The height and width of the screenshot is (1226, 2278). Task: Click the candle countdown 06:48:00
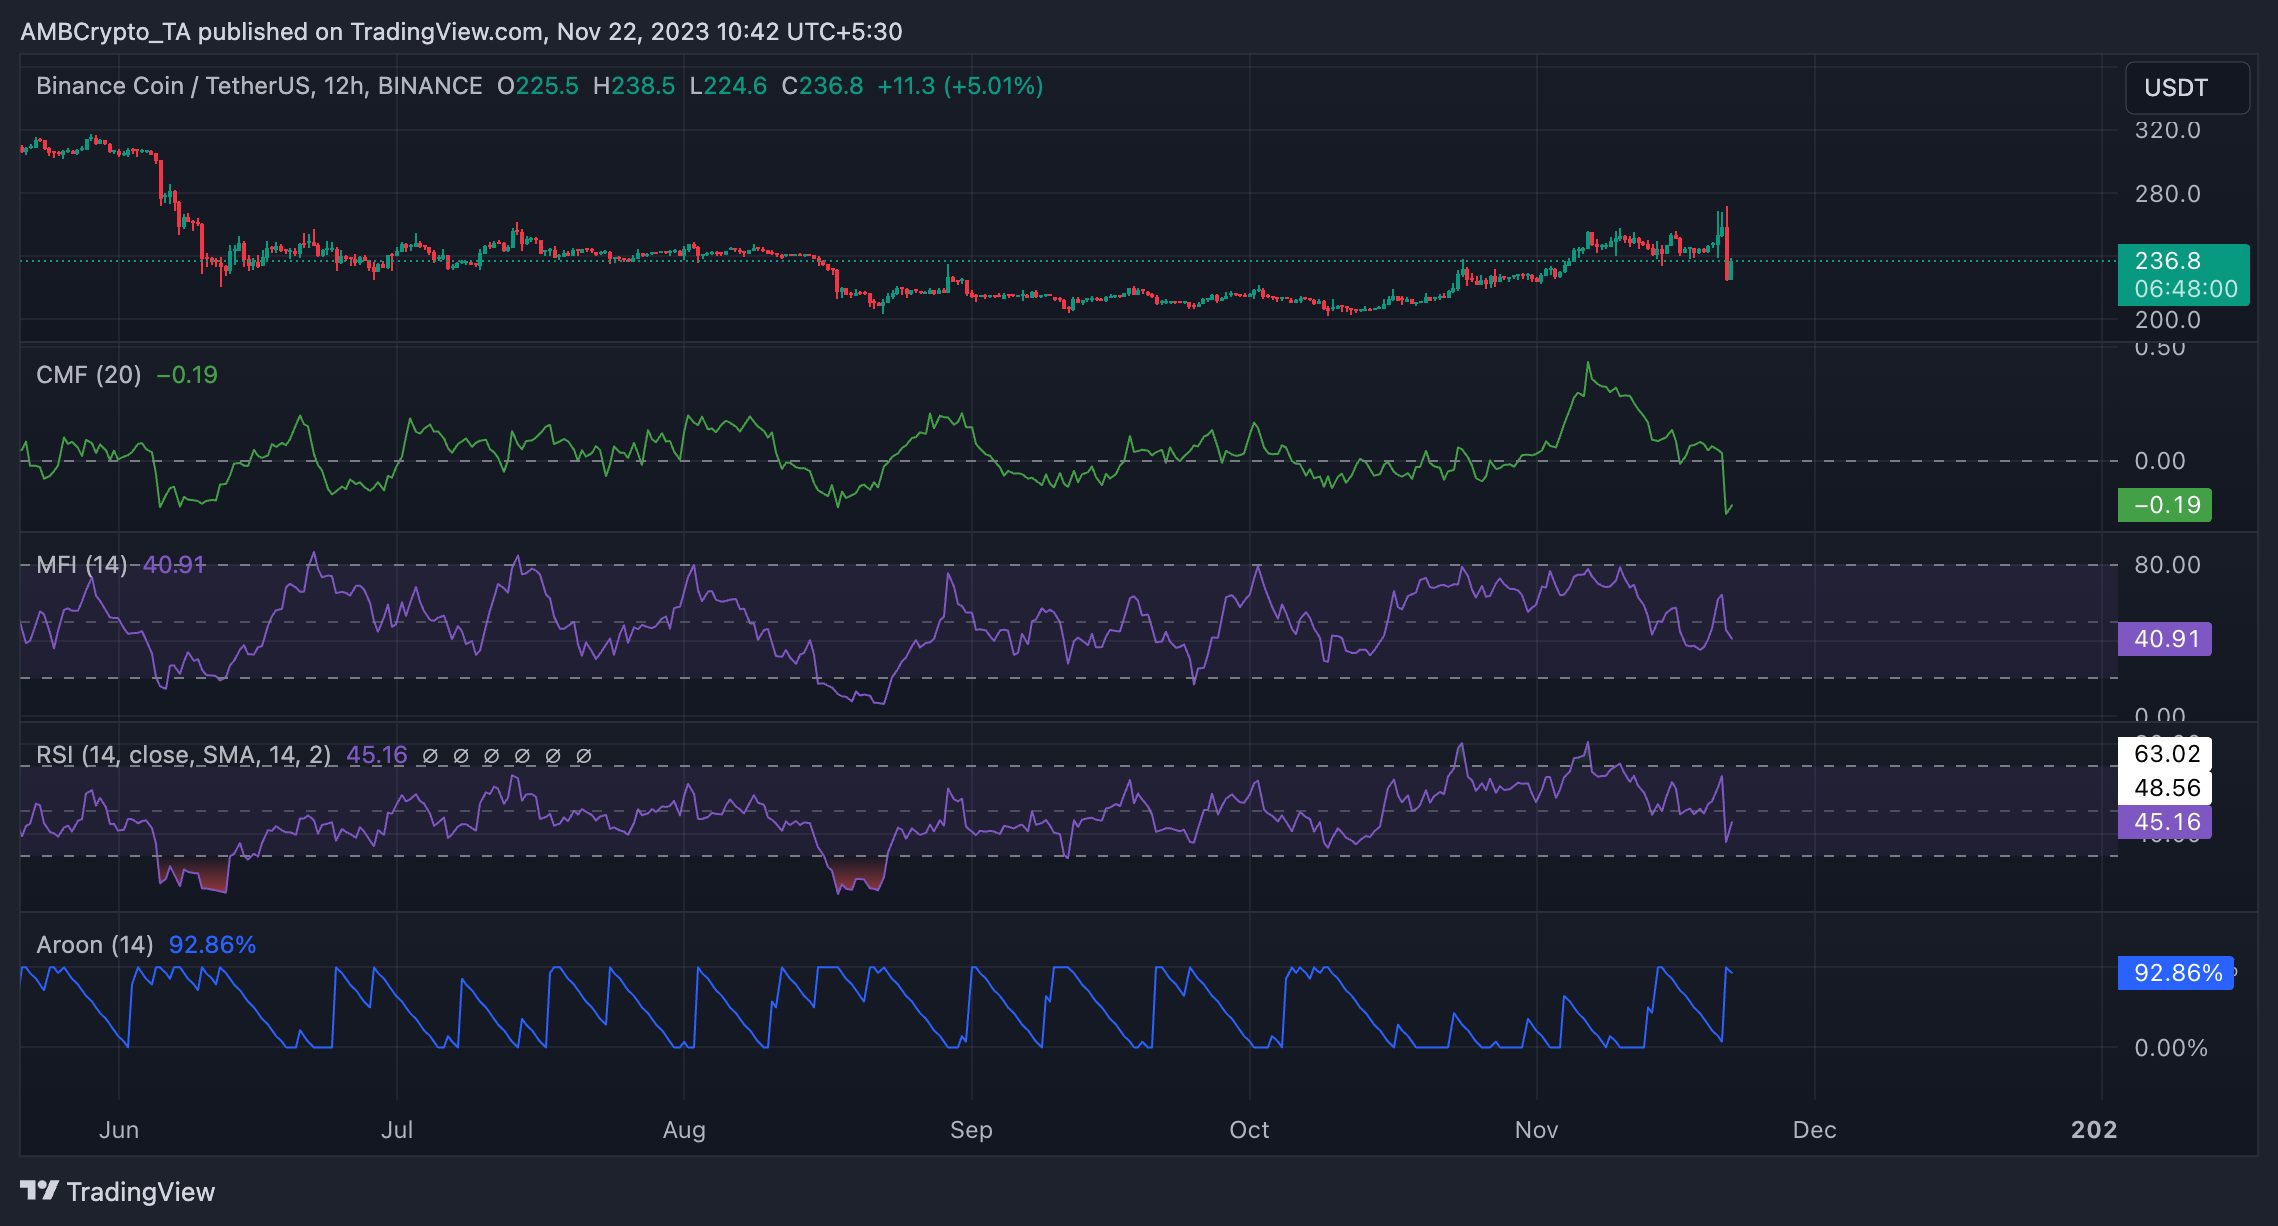(x=2186, y=289)
